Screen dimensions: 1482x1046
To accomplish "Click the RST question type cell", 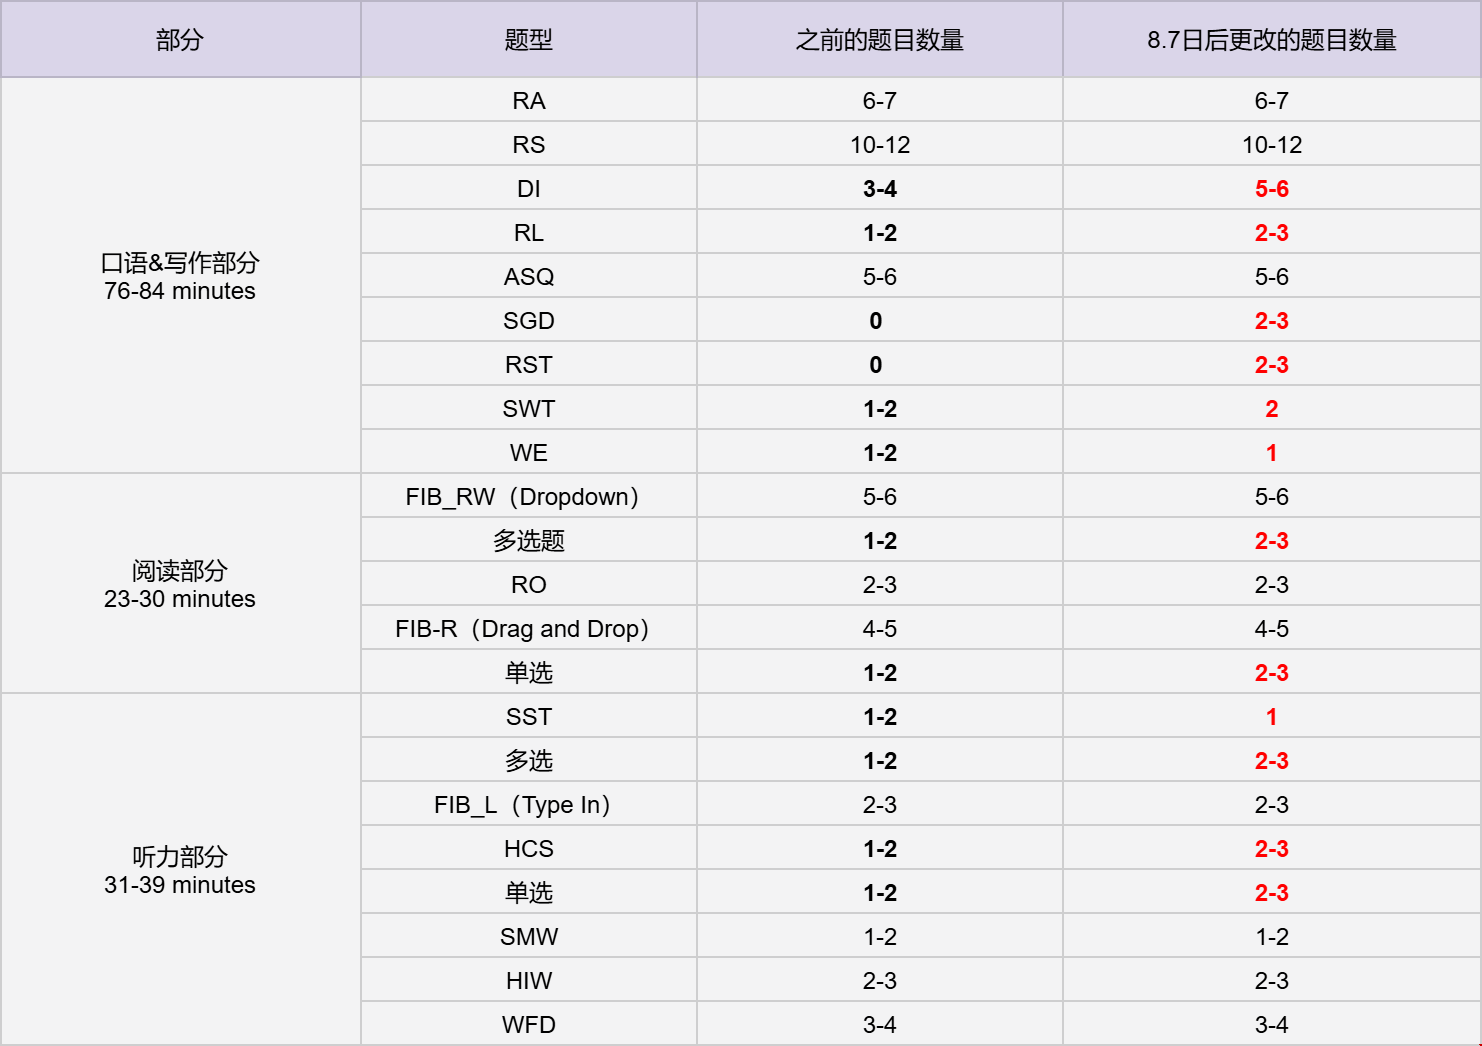I will coord(528,365).
